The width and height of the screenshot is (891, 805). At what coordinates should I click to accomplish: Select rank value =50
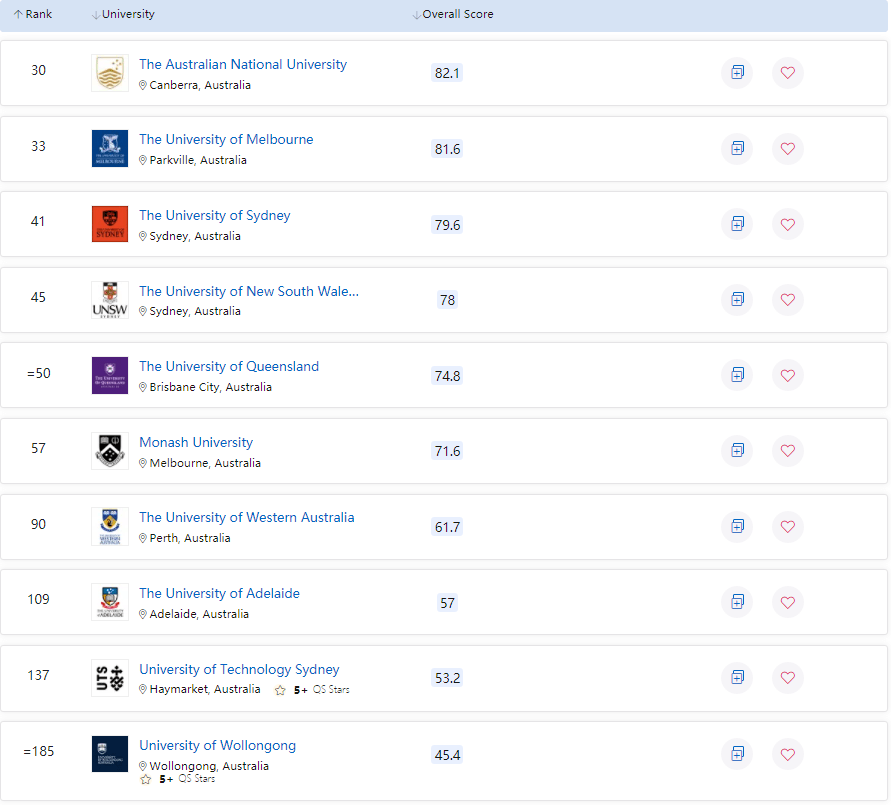click(x=39, y=373)
